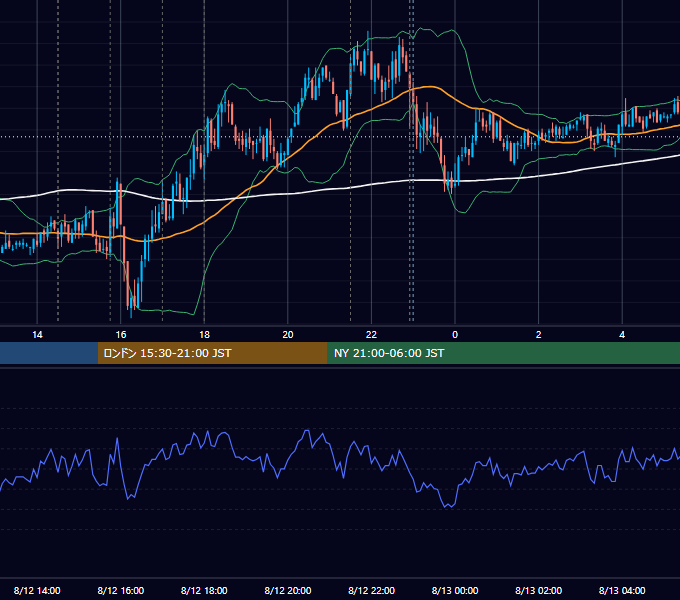Click hour label 2 on price chart axis
Viewport: 680px width, 600px height.
(539, 335)
